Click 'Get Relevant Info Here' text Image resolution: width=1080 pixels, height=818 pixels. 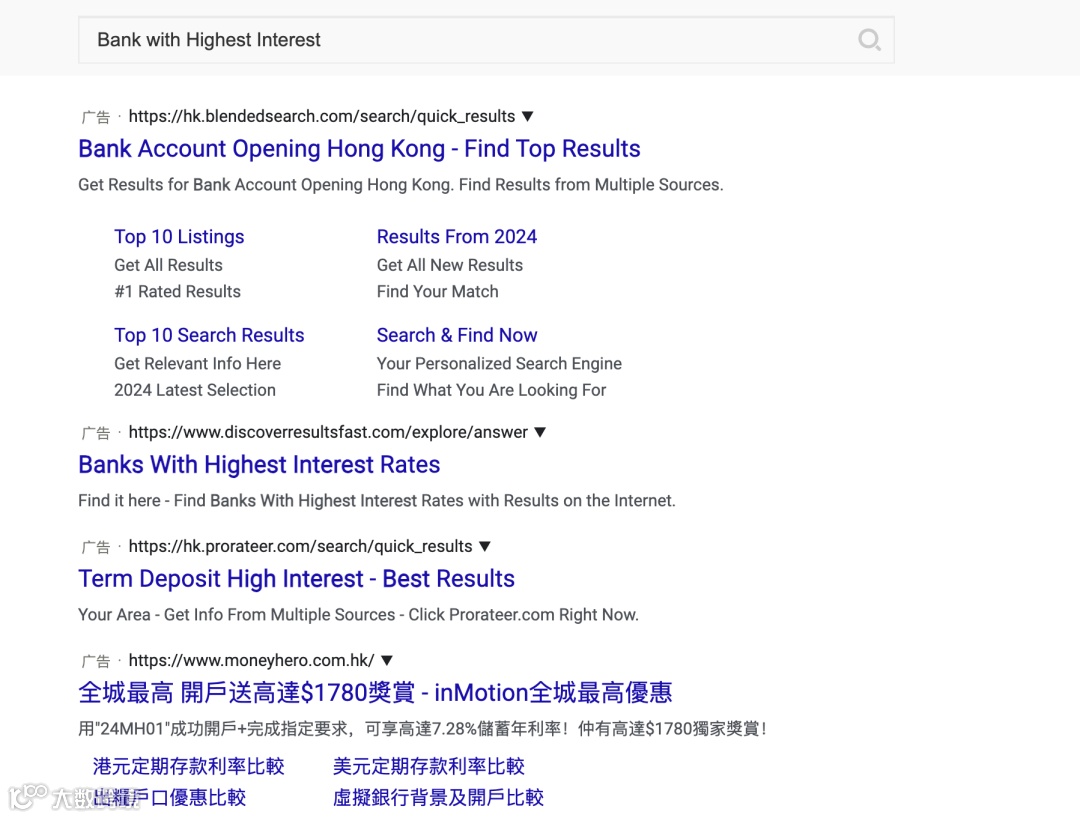coord(198,364)
